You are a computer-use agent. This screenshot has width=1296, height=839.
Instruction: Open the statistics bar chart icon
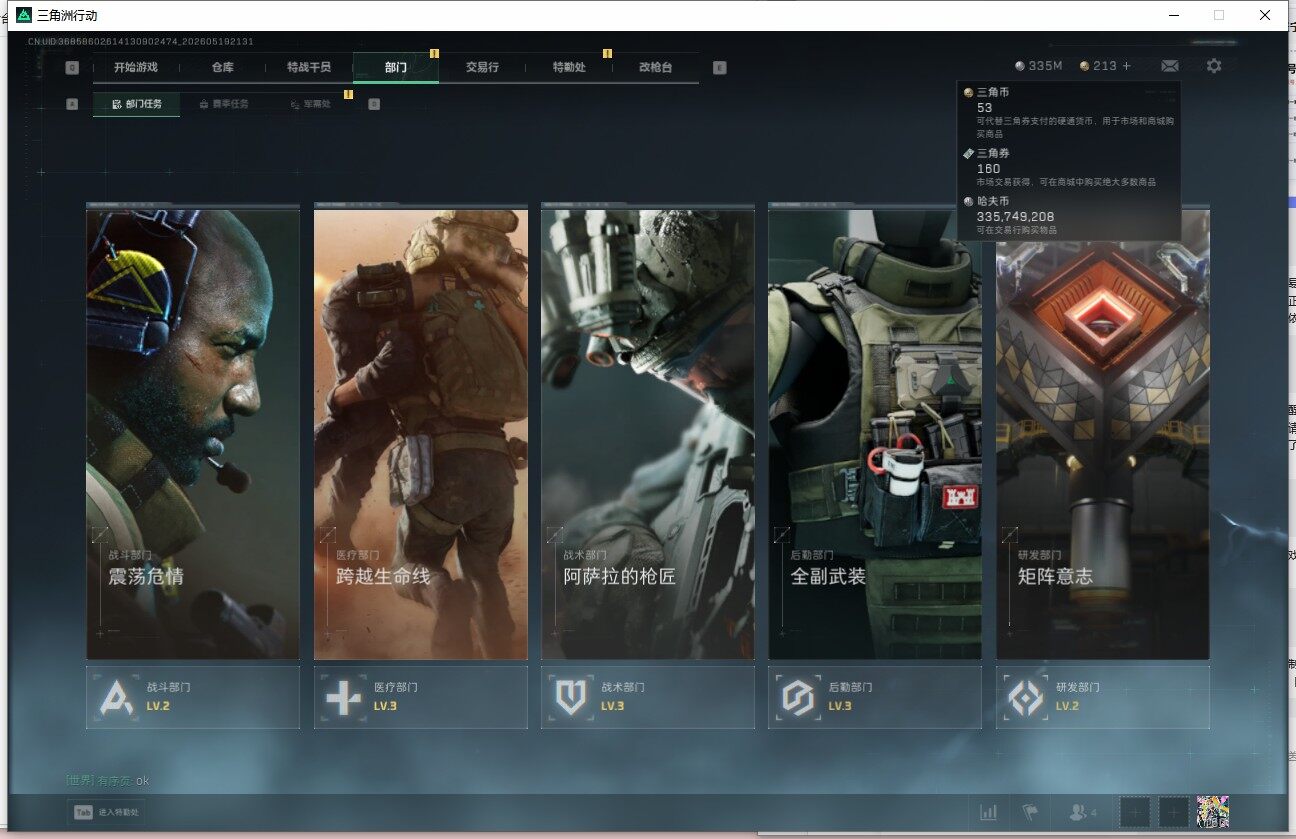(x=988, y=812)
